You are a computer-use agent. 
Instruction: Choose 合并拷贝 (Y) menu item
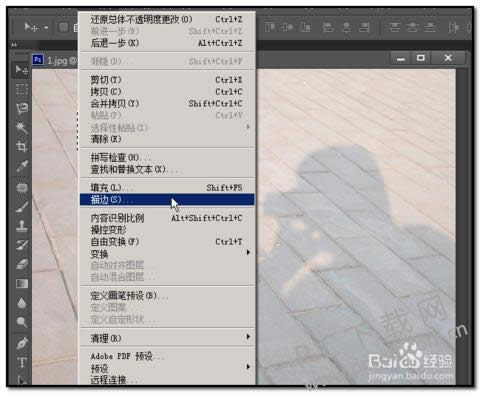tap(167, 104)
